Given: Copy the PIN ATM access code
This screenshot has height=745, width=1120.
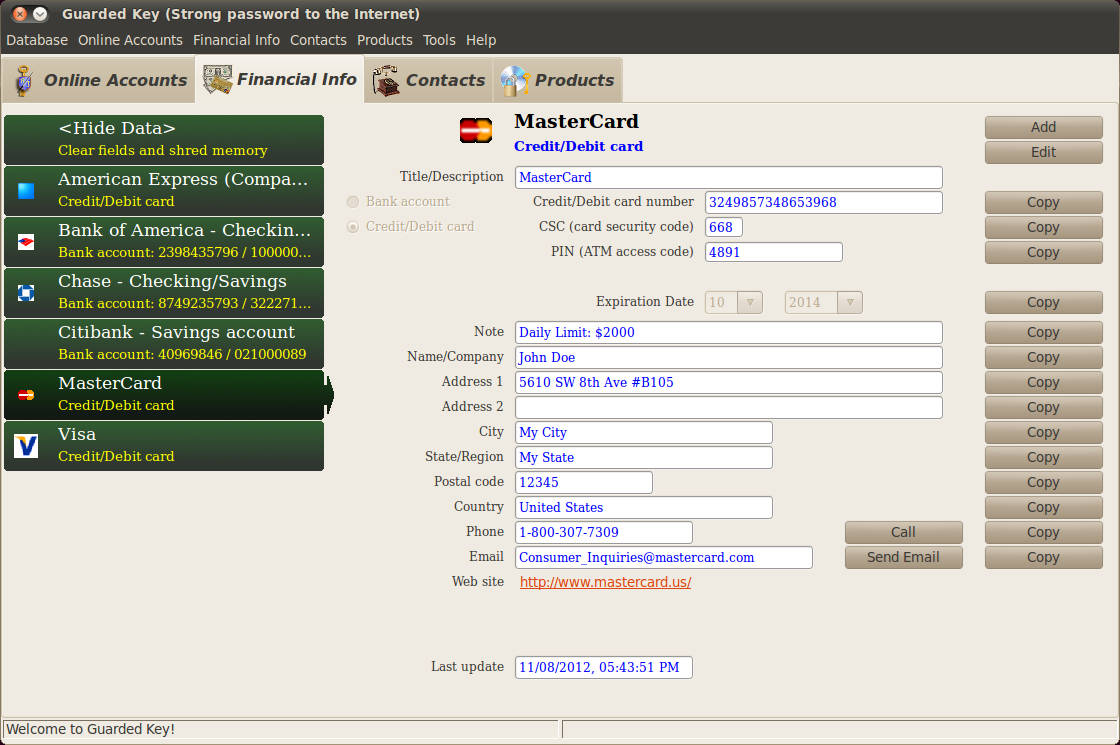Looking at the screenshot, I should click(1043, 252).
